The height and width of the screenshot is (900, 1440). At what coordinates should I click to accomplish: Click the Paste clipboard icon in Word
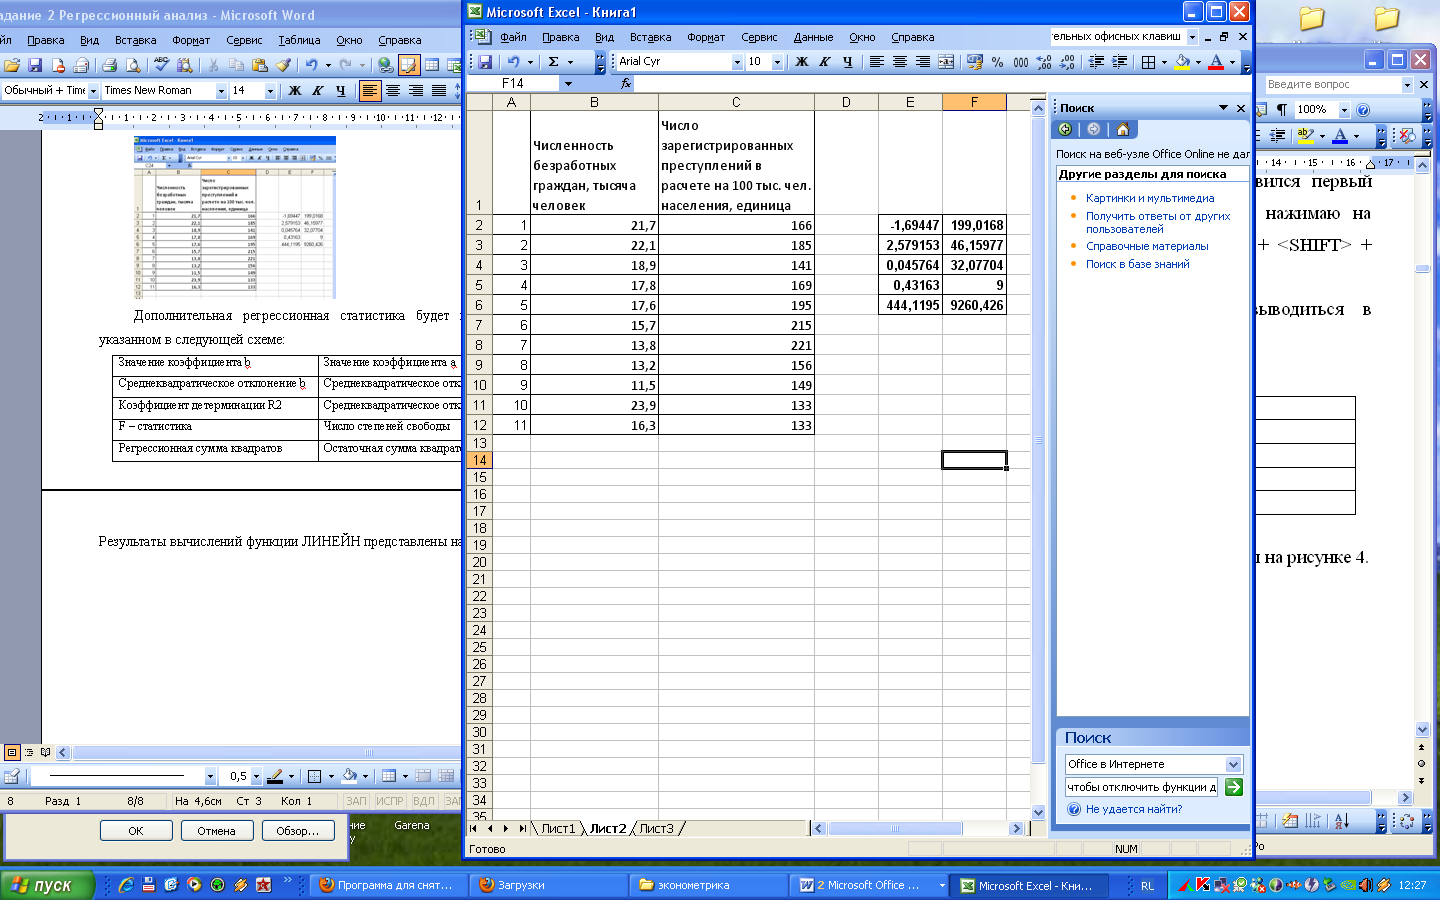[x=260, y=65]
